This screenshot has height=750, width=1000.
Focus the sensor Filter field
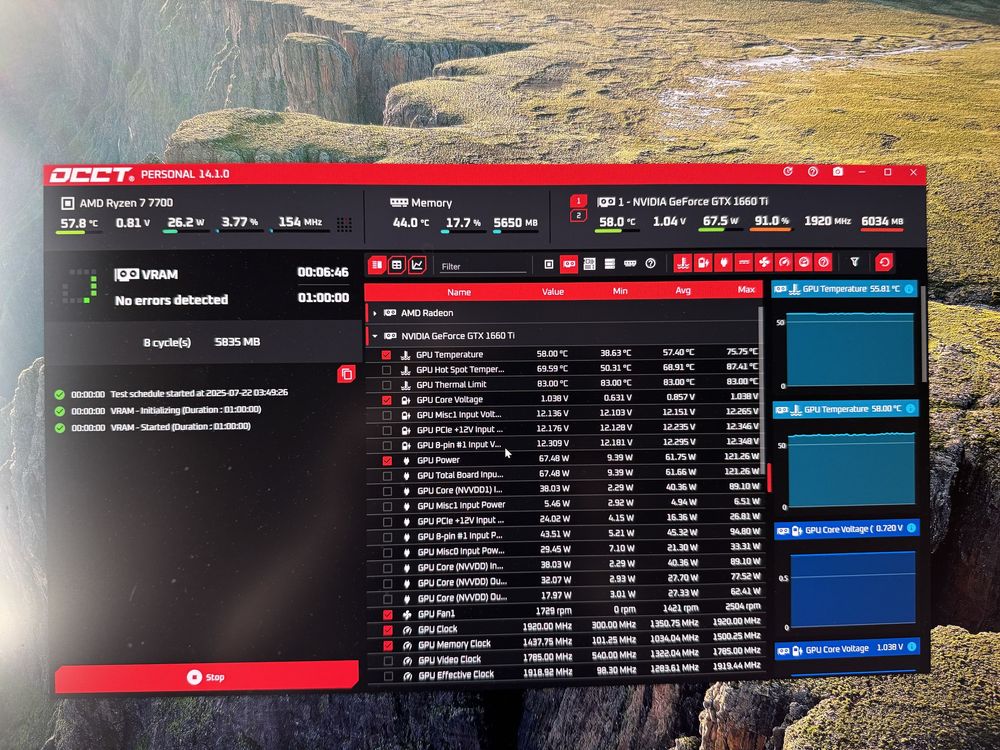coord(483,266)
